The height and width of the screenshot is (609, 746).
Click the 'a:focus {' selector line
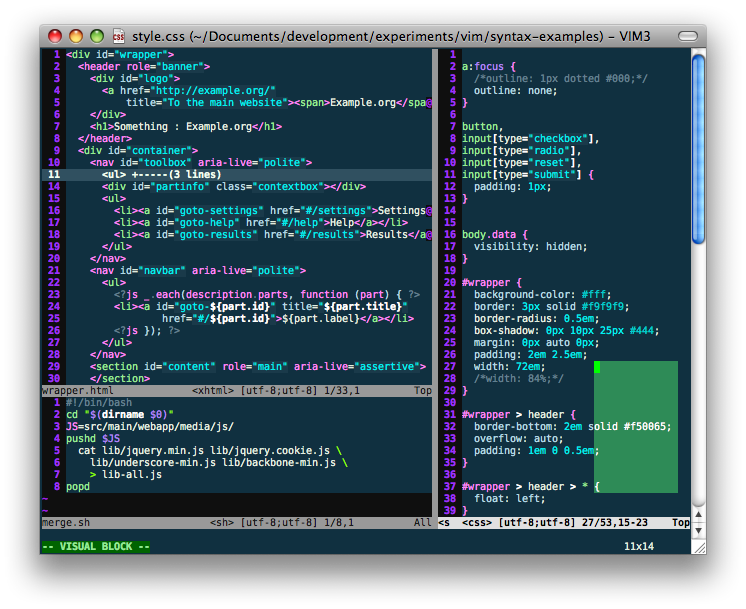489,67
